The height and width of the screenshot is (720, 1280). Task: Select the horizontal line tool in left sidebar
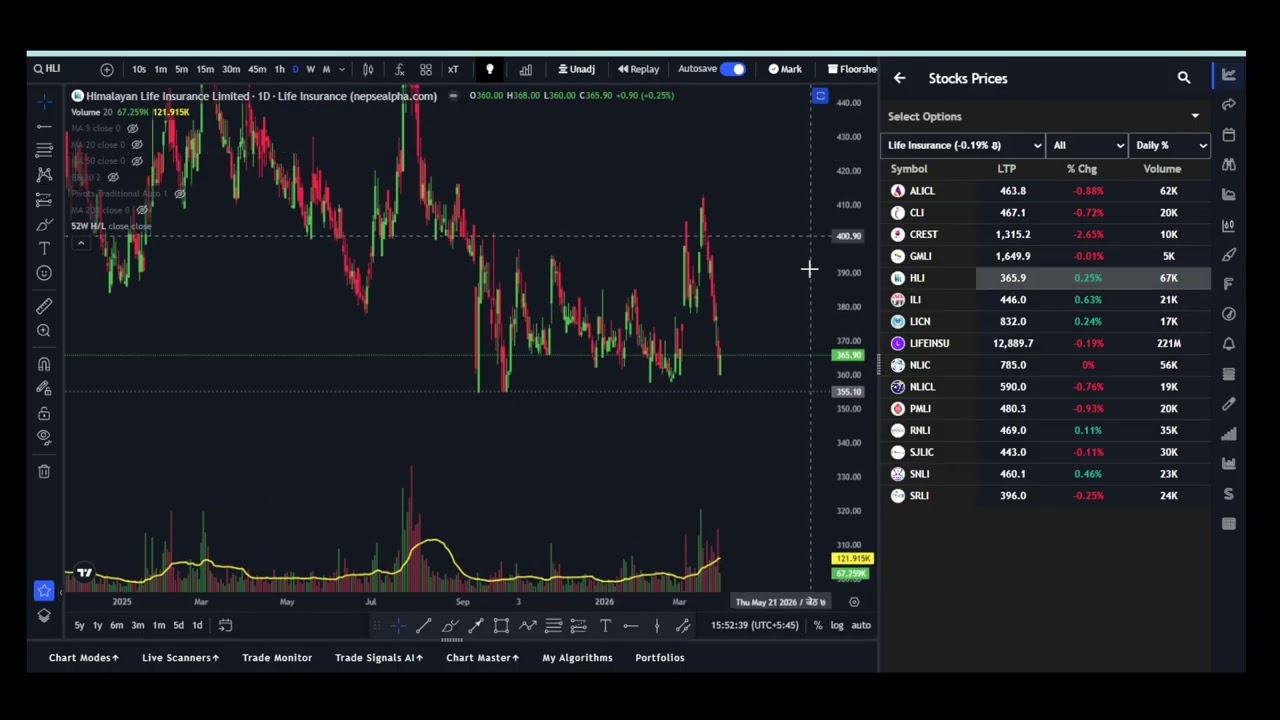point(44,126)
